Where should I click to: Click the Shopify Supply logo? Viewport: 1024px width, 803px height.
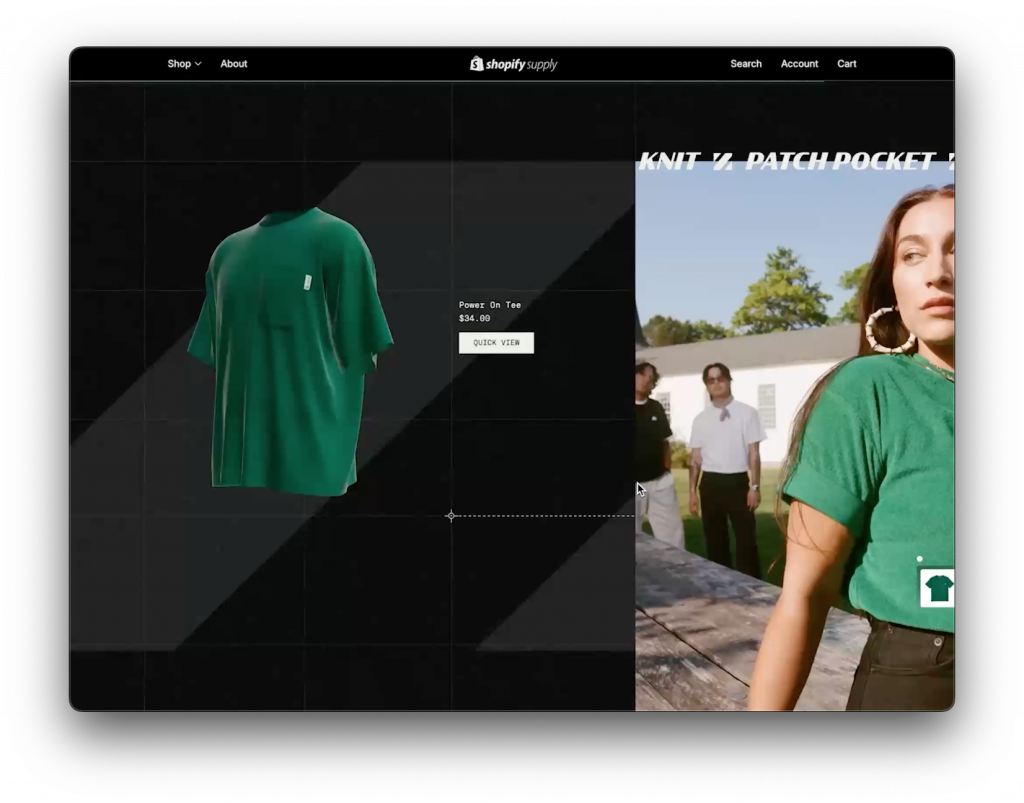point(513,64)
